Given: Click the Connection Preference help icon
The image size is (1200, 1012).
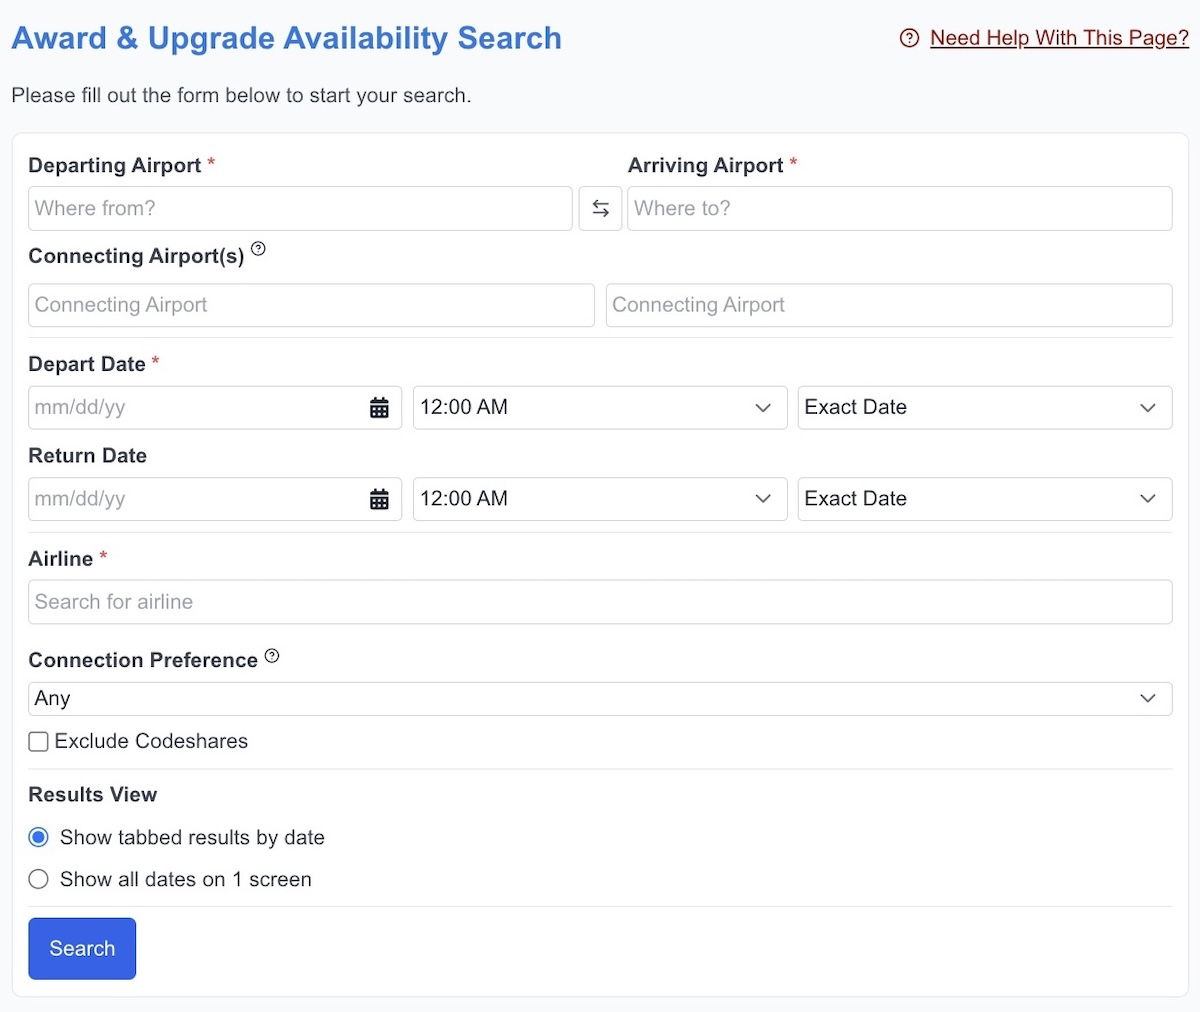Looking at the screenshot, I should tap(272, 656).
